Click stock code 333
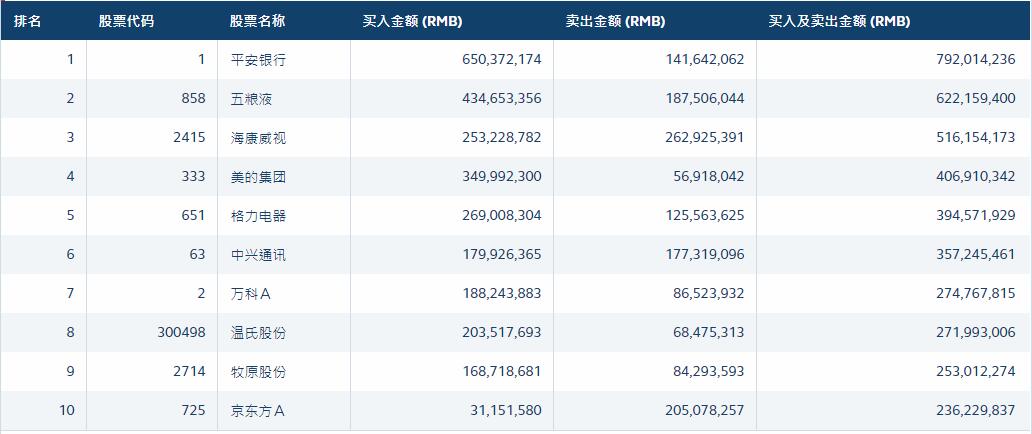Viewport: 1032px width, 434px height. click(x=193, y=176)
